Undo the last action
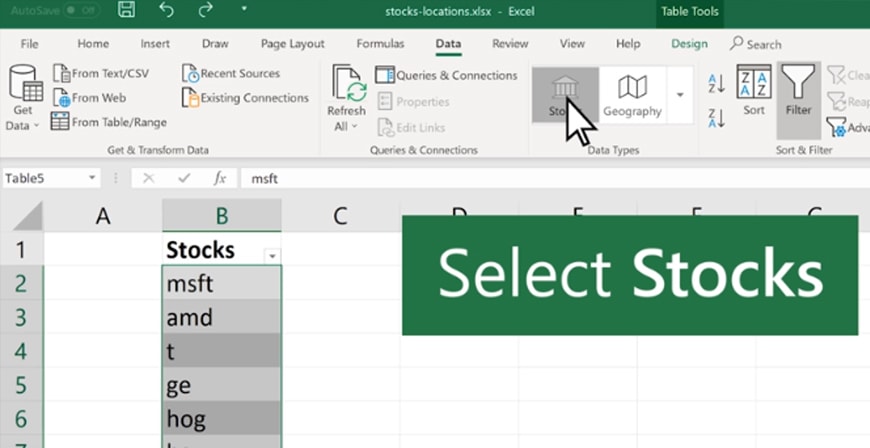 pos(166,9)
